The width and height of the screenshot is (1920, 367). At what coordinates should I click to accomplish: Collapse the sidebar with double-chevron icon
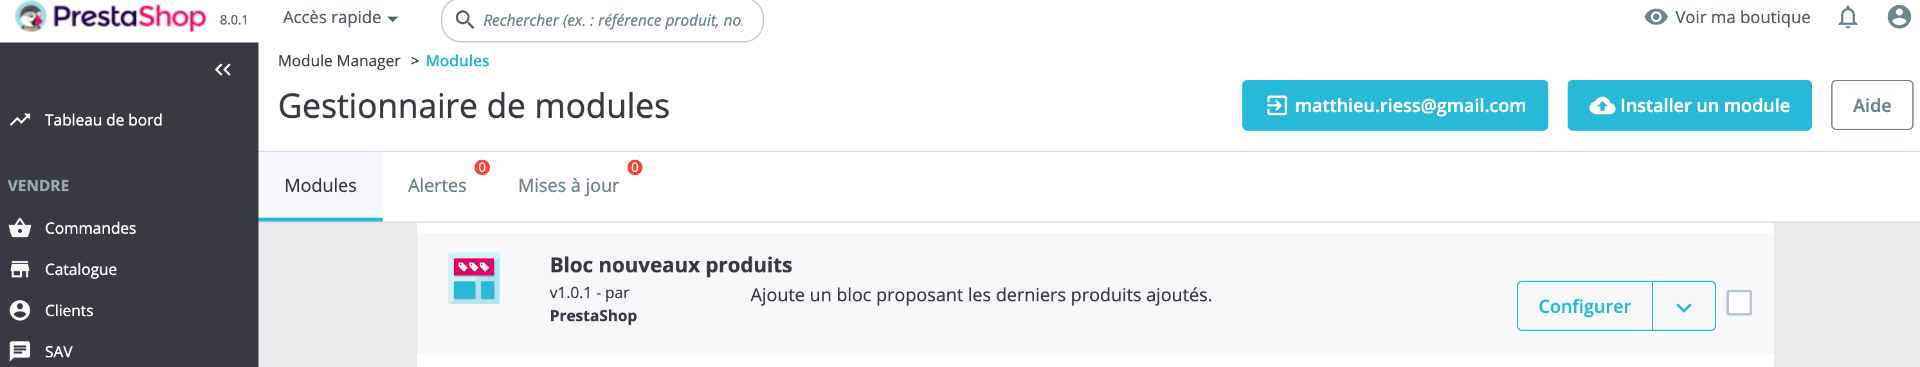pos(223,69)
